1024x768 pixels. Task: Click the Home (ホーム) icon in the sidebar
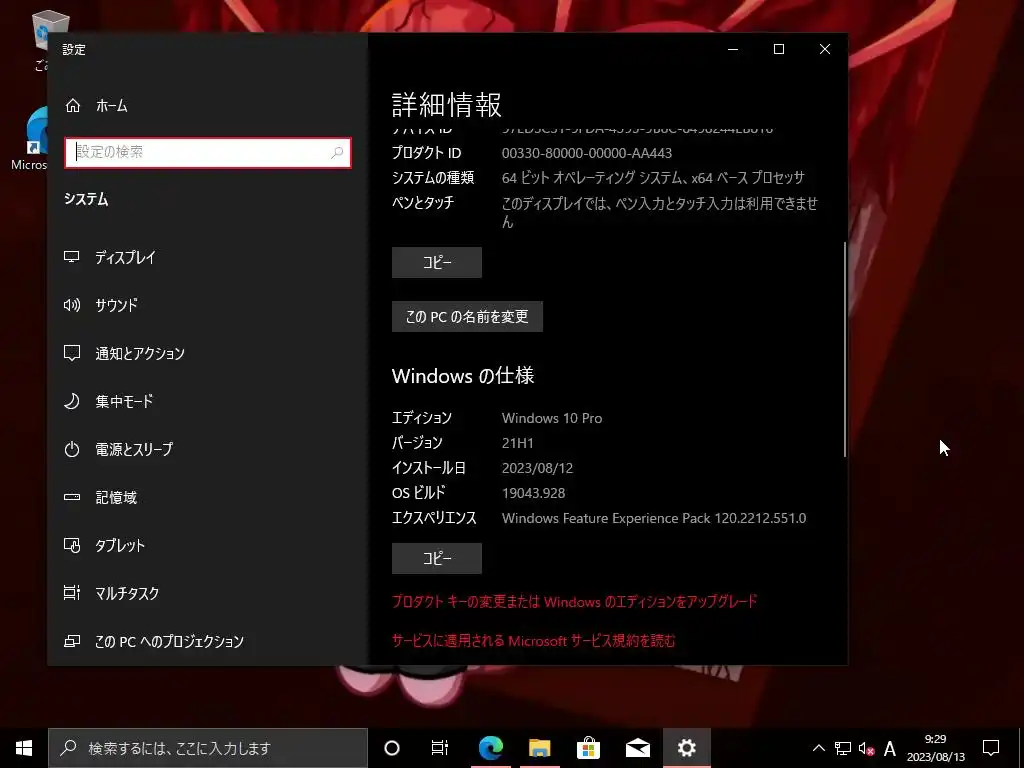click(72, 105)
